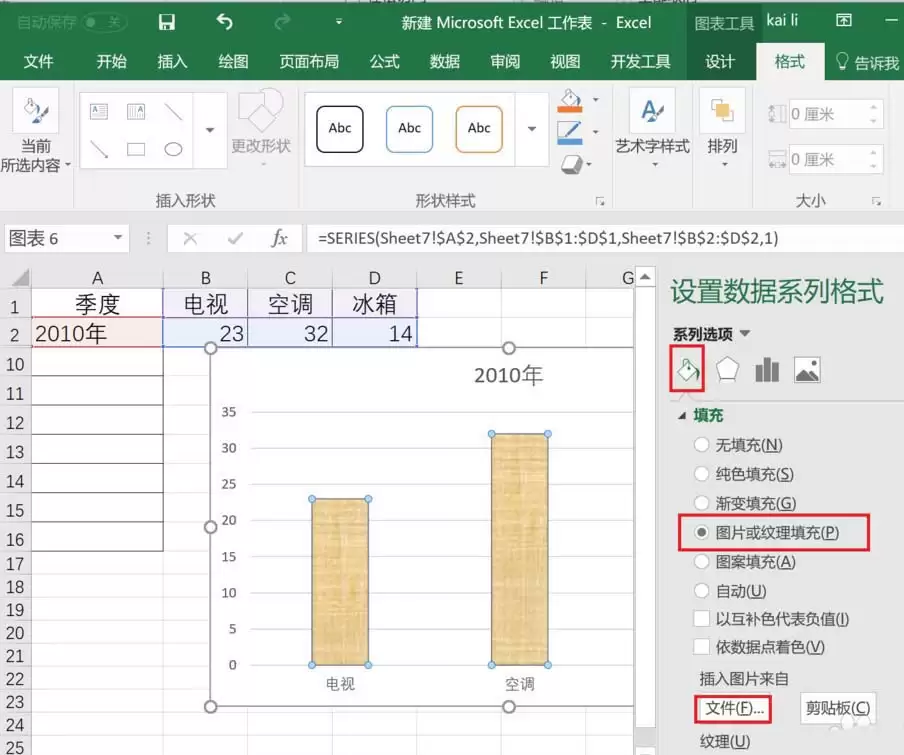Select cell A2 containing 2010年
This screenshot has height=755, width=904.
point(97,333)
